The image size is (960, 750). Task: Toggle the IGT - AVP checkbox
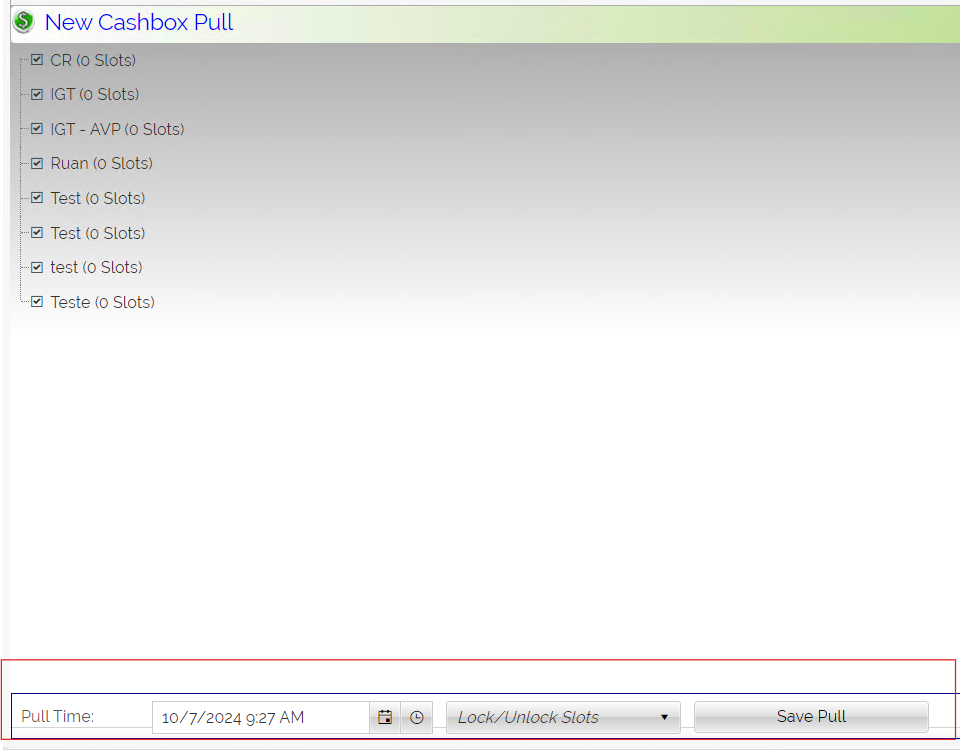point(37,129)
